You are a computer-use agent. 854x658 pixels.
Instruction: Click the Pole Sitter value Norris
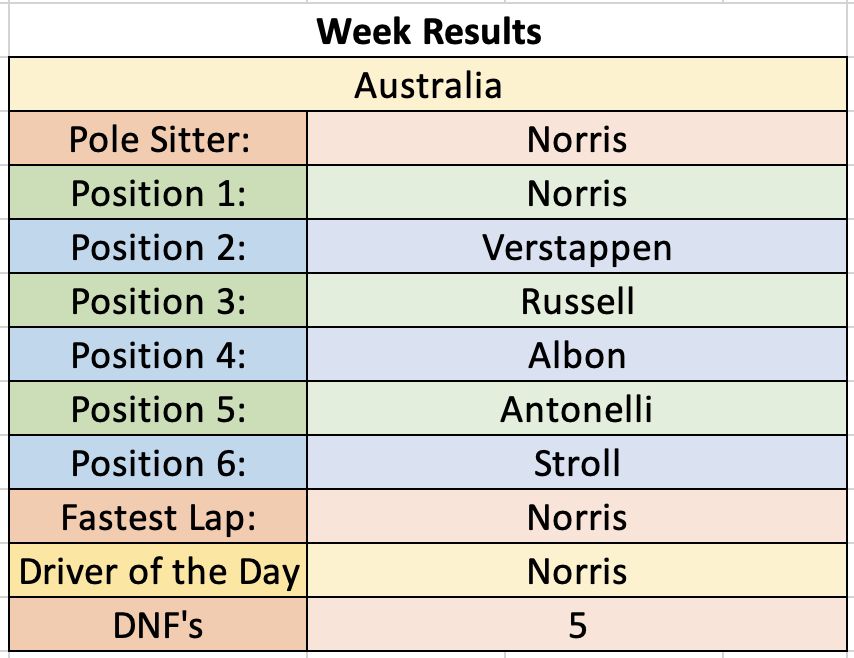(577, 138)
